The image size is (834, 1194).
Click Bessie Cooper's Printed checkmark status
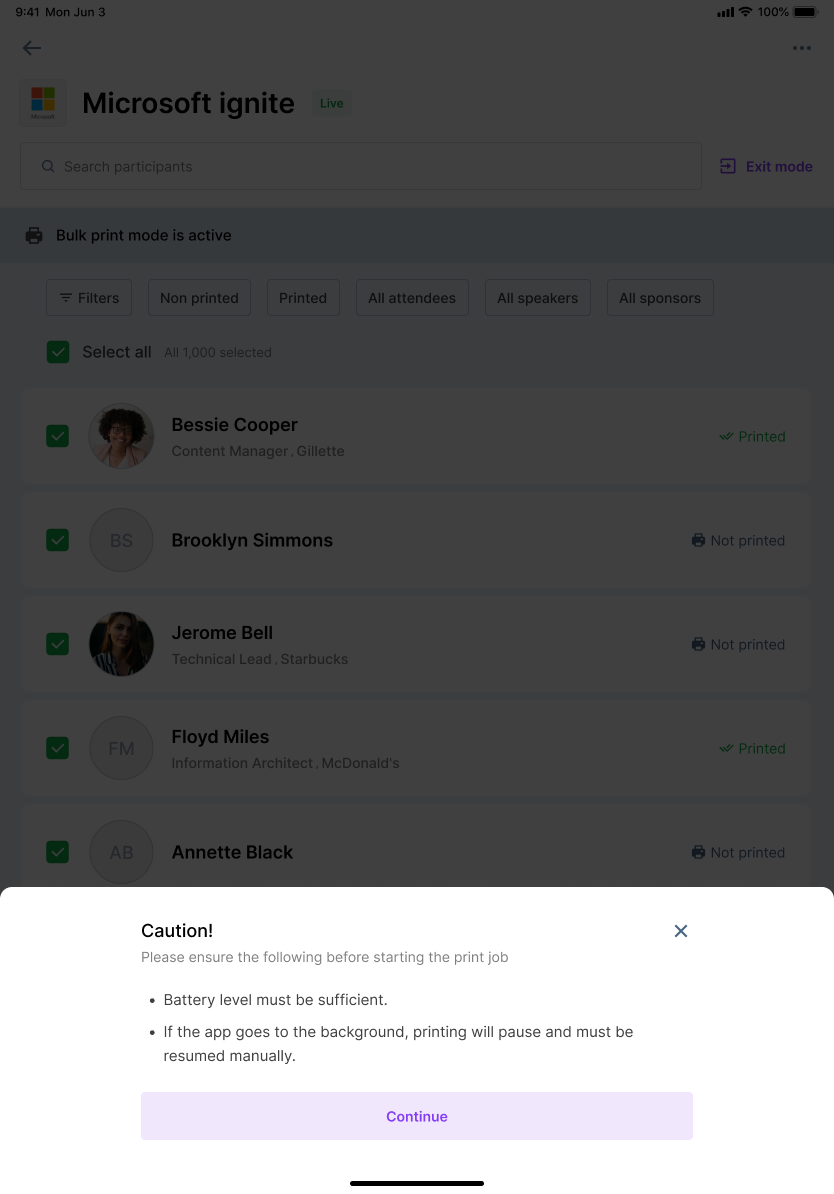tap(752, 436)
